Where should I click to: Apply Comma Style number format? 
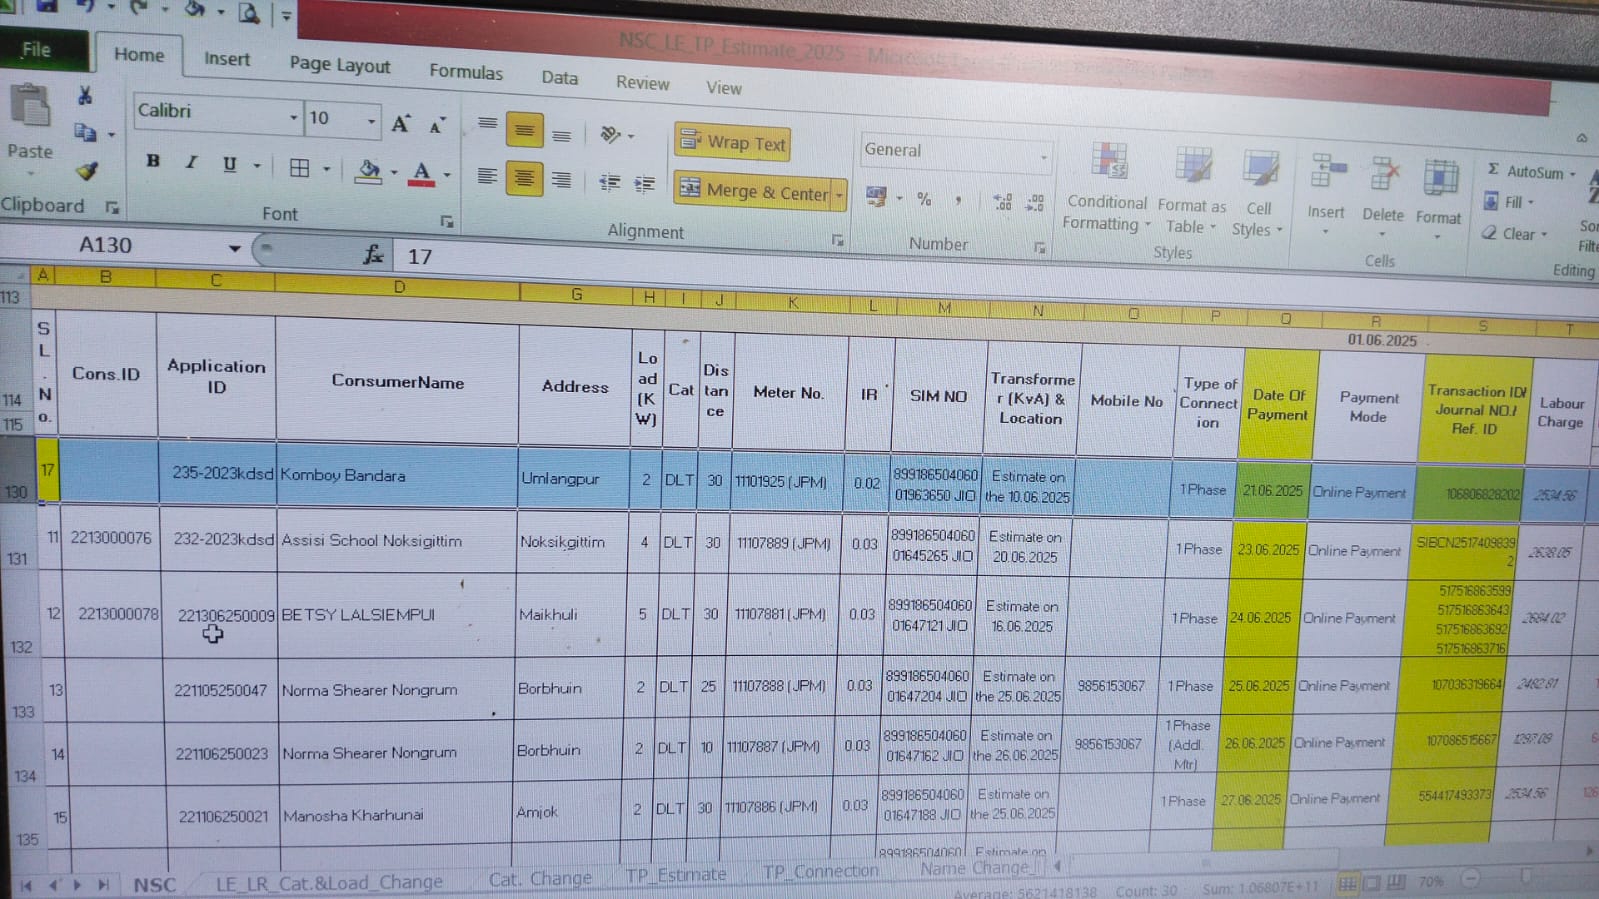click(958, 200)
